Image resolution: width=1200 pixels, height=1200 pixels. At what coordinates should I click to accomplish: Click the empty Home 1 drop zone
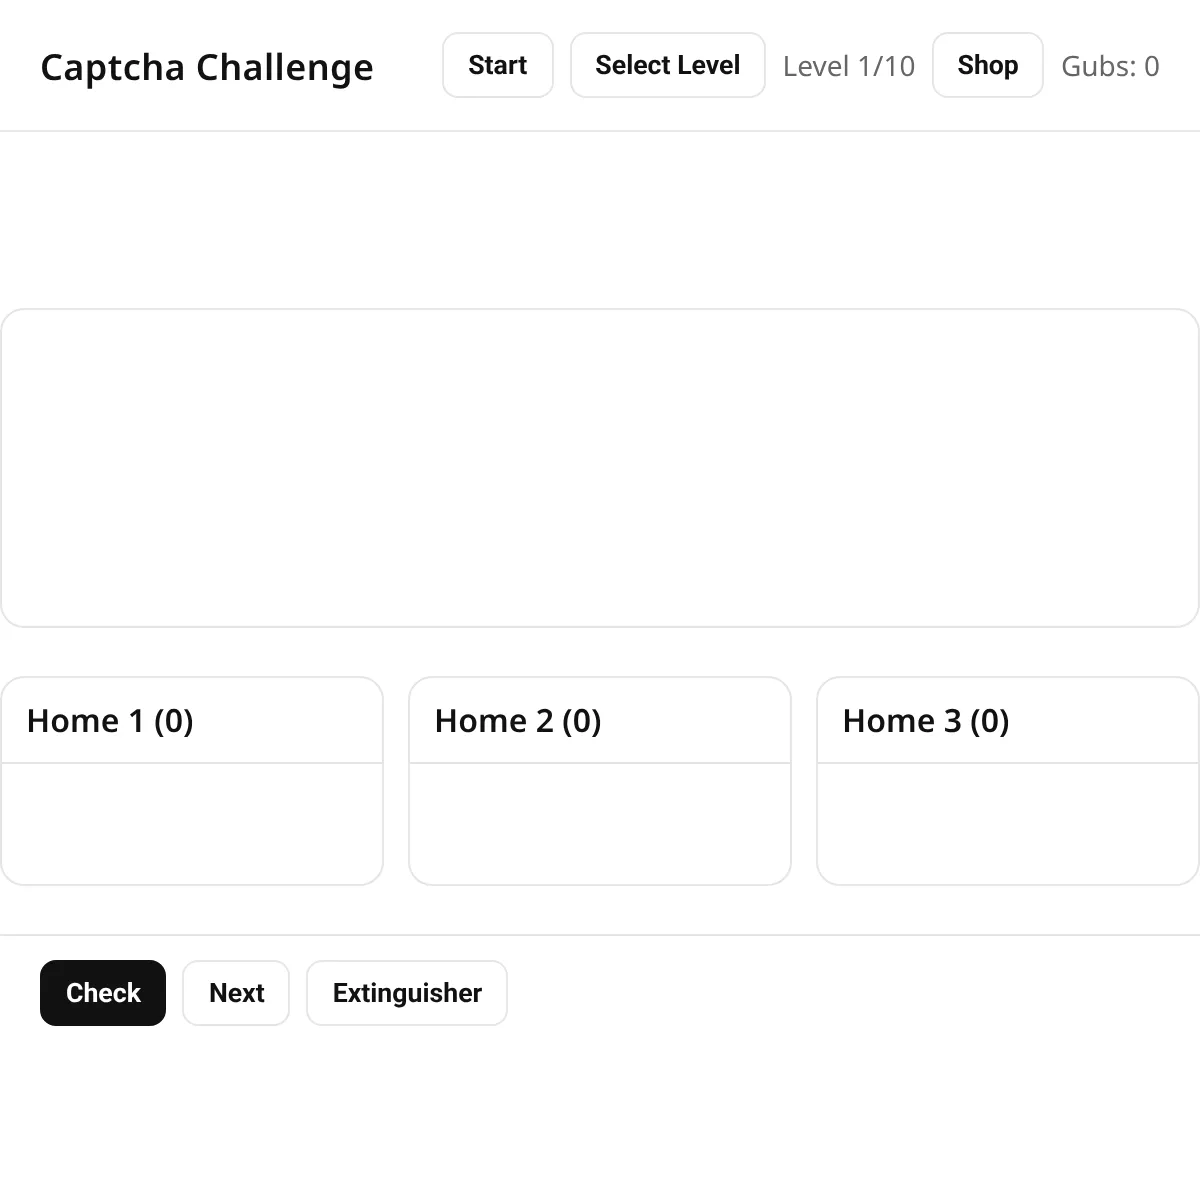pyautogui.click(x=192, y=824)
